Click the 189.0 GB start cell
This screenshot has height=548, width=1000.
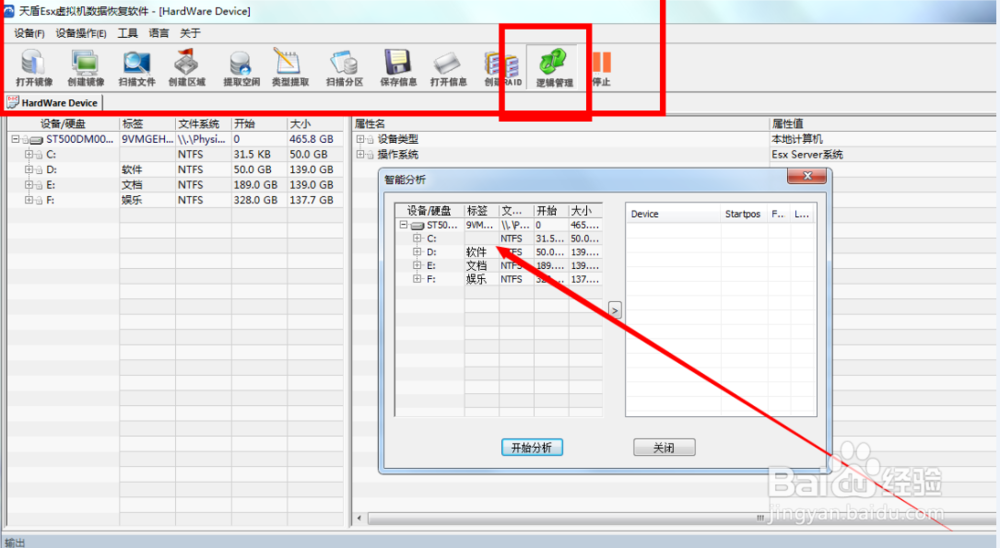point(255,185)
